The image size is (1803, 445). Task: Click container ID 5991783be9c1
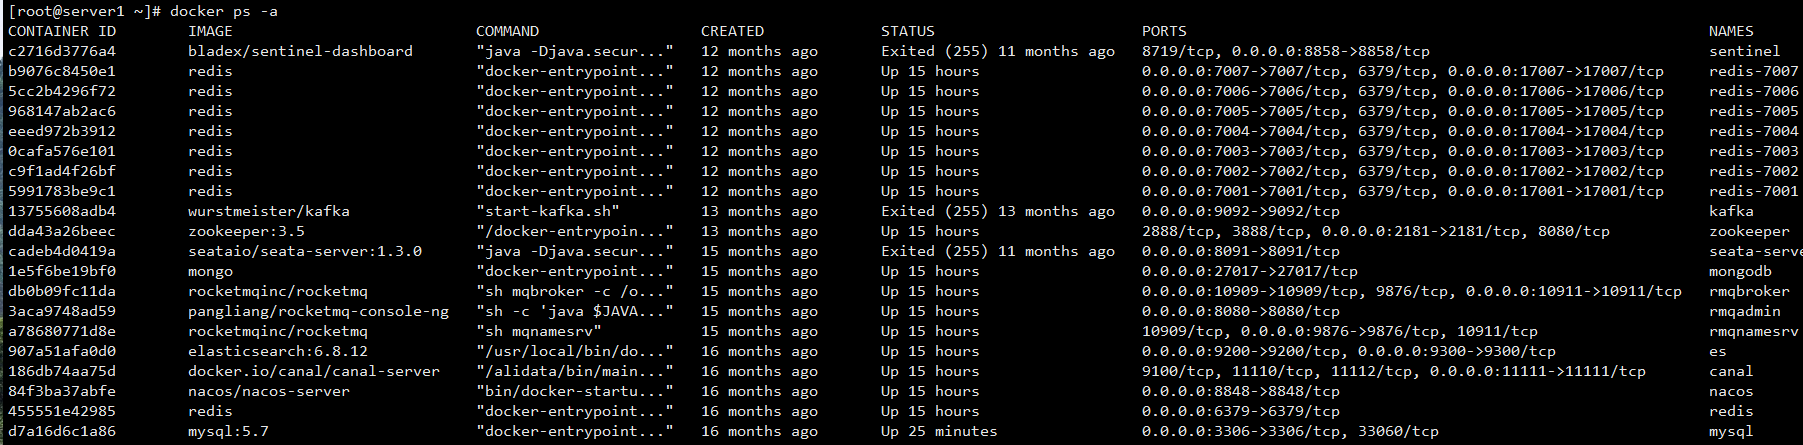click(x=62, y=191)
